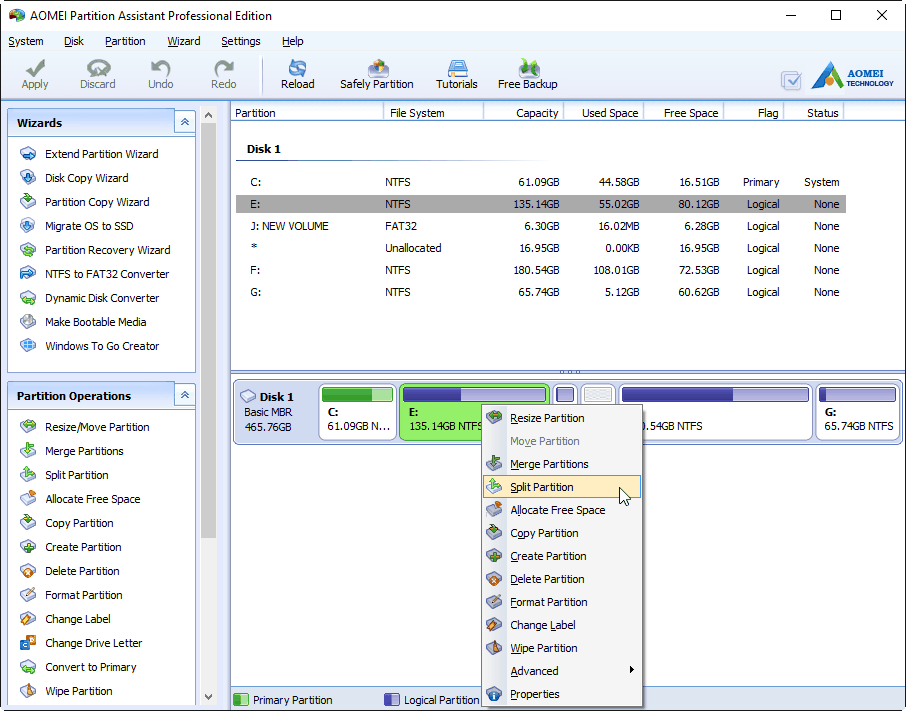
Task: Select the C: partition row
Action: [x=541, y=183]
